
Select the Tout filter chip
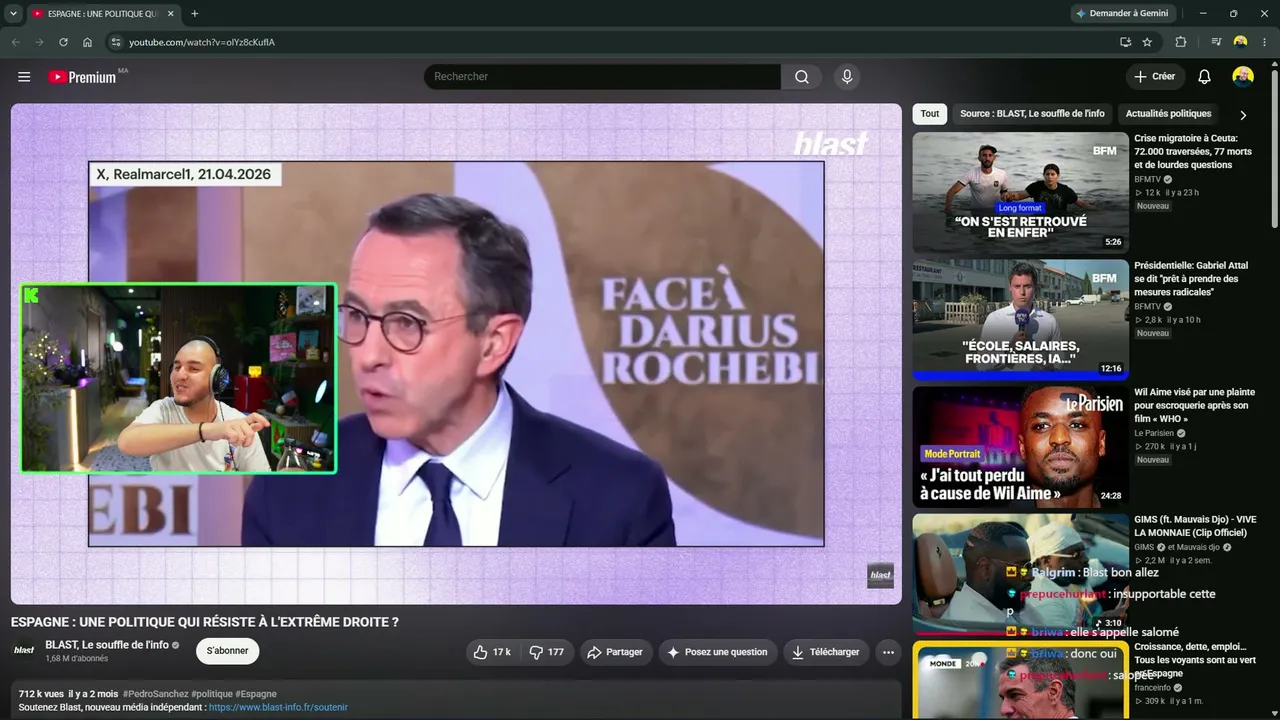(x=930, y=114)
